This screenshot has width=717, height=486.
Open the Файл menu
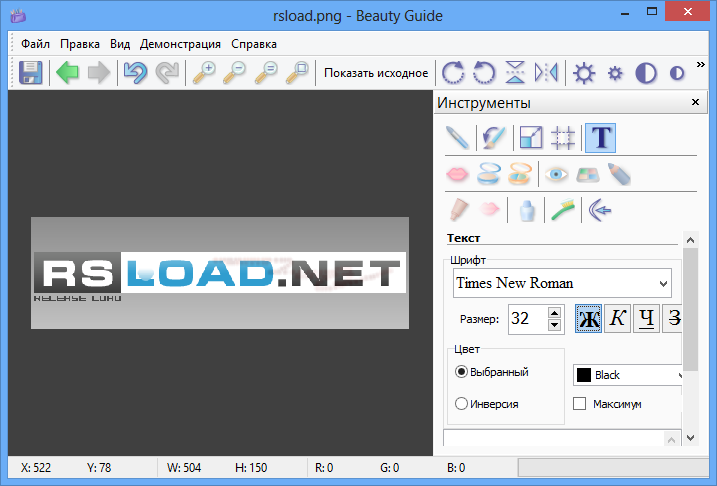pos(35,44)
